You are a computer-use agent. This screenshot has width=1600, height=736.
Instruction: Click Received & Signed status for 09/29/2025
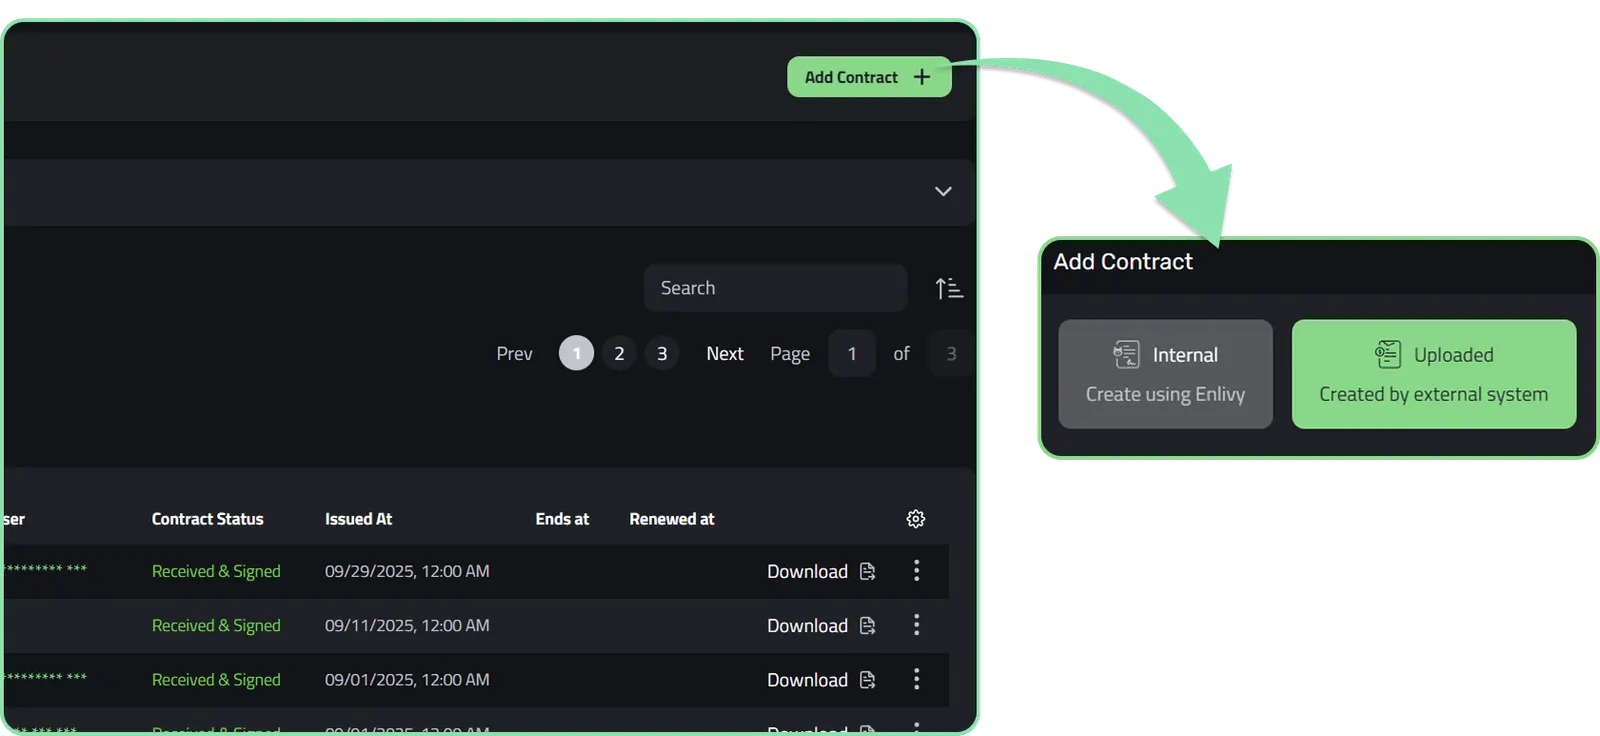(x=216, y=571)
